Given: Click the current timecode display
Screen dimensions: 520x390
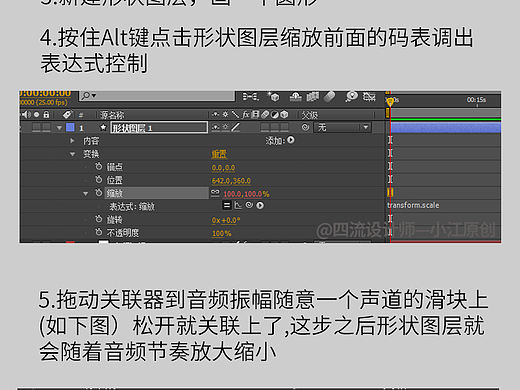Looking at the screenshot, I should (45, 93).
